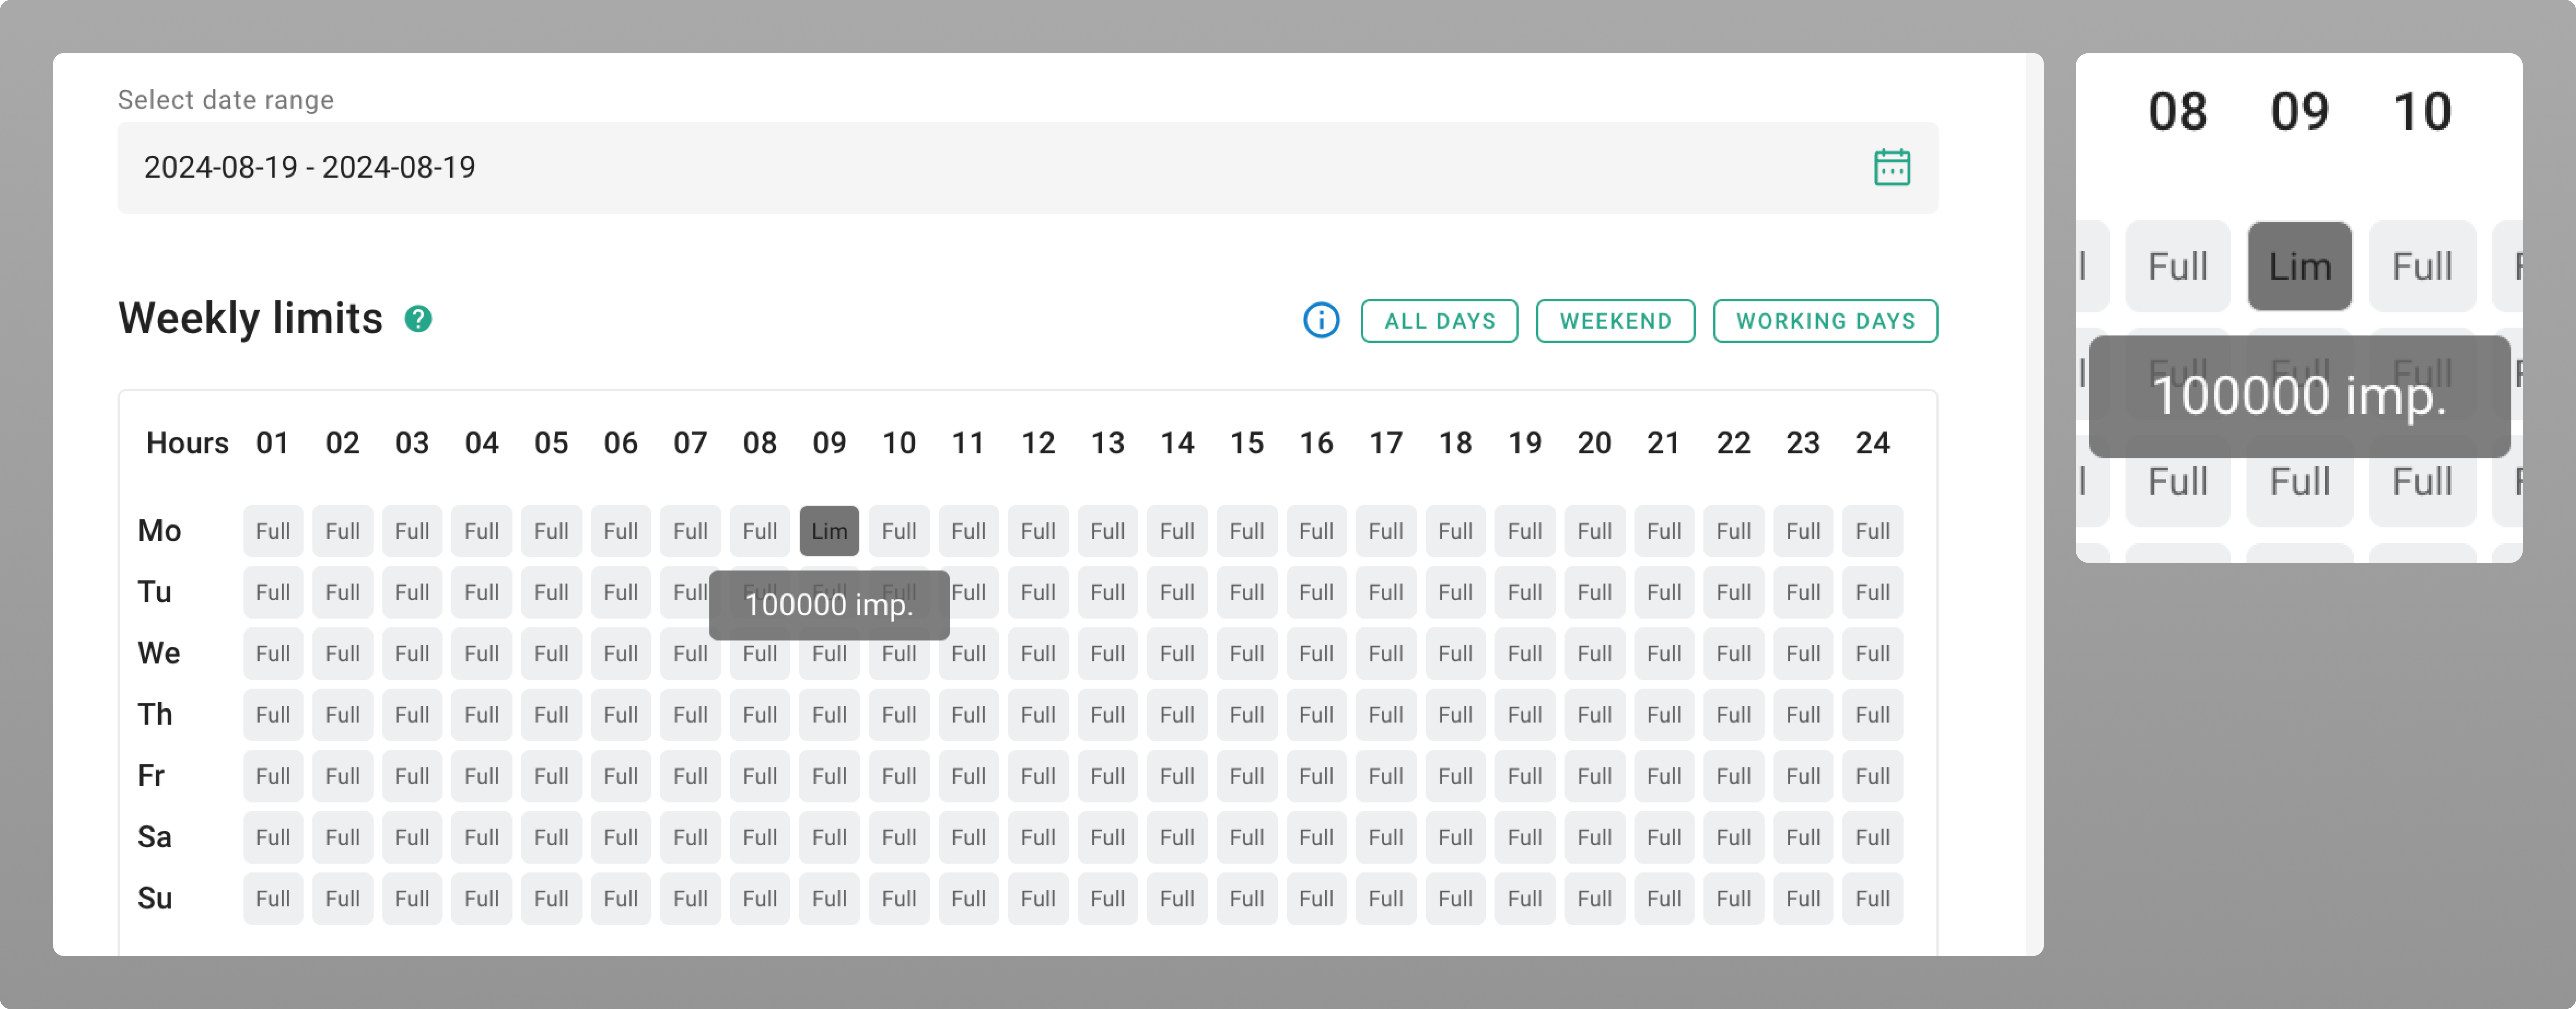Image resolution: width=2576 pixels, height=1009 pixels.
Task: Click the 100000 imp. tooltip bubble
Action: click(829, 604)
